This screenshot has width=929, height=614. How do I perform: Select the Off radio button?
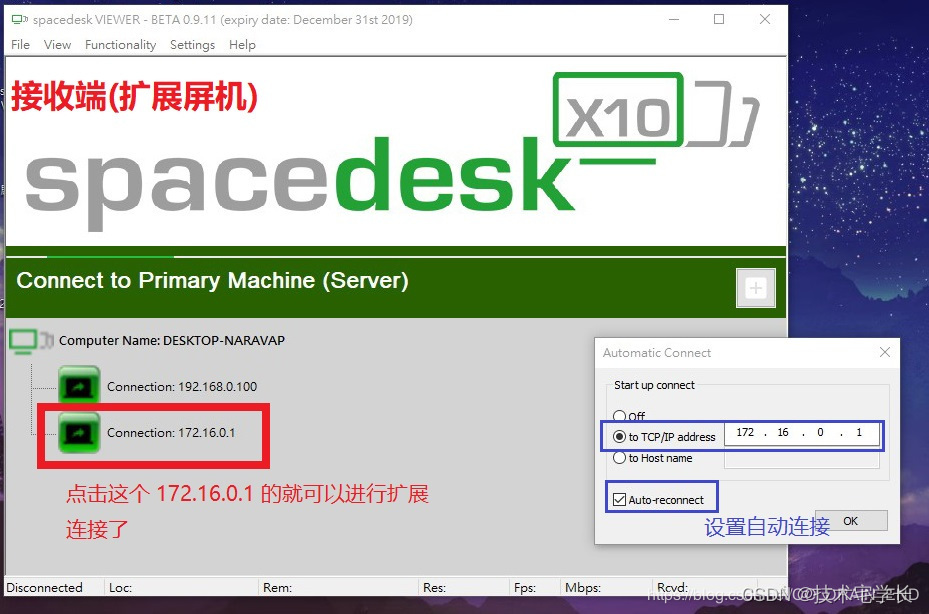[619, 415]
